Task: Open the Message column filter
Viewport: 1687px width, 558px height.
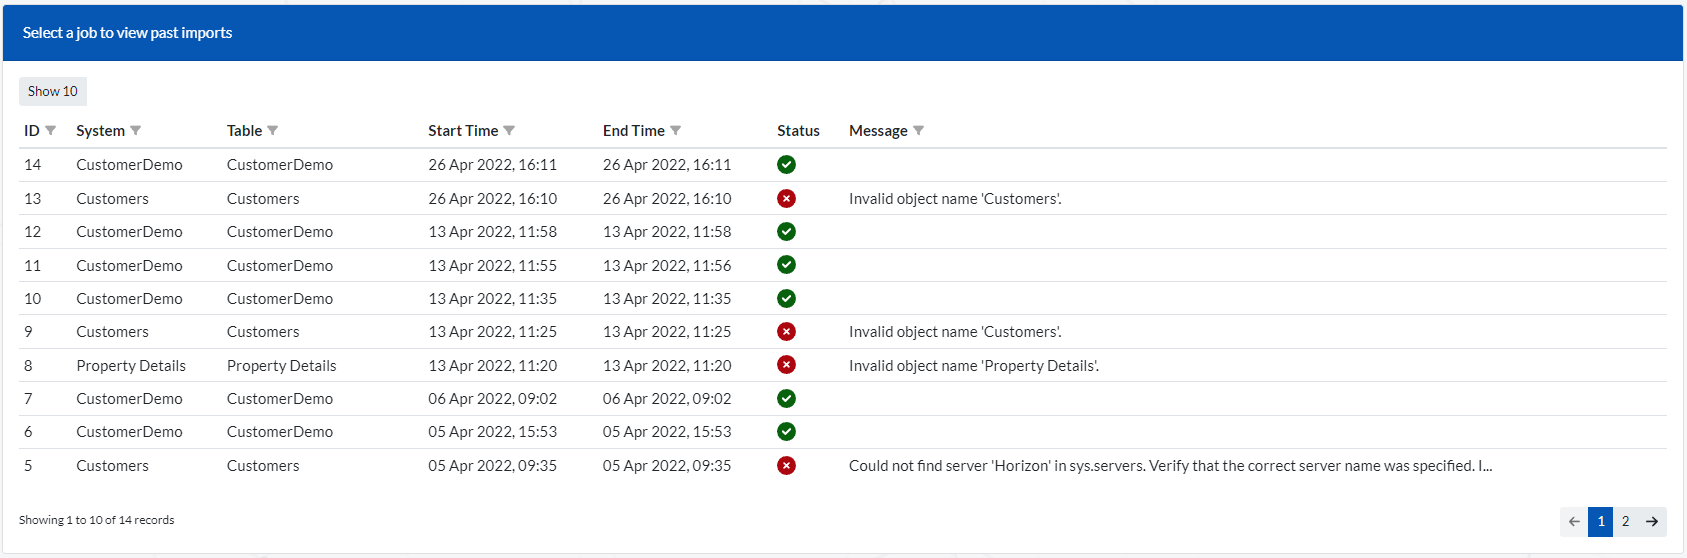Action: (x=919, y=131)
